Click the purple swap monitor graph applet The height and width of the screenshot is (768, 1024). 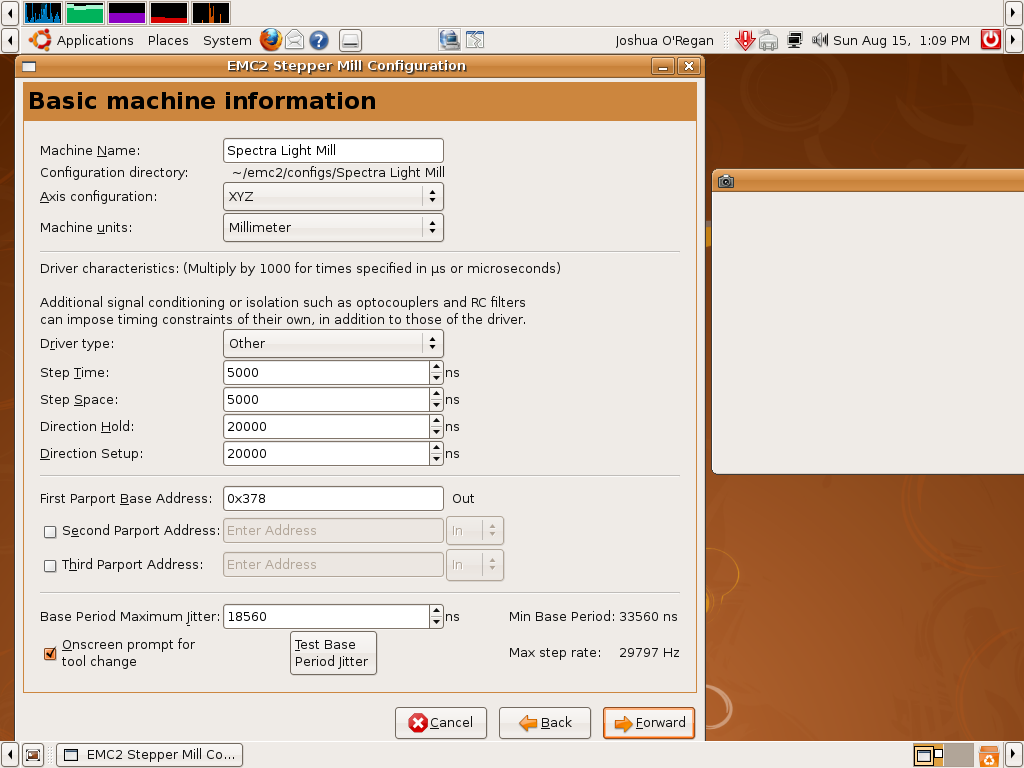pos(127,12)
